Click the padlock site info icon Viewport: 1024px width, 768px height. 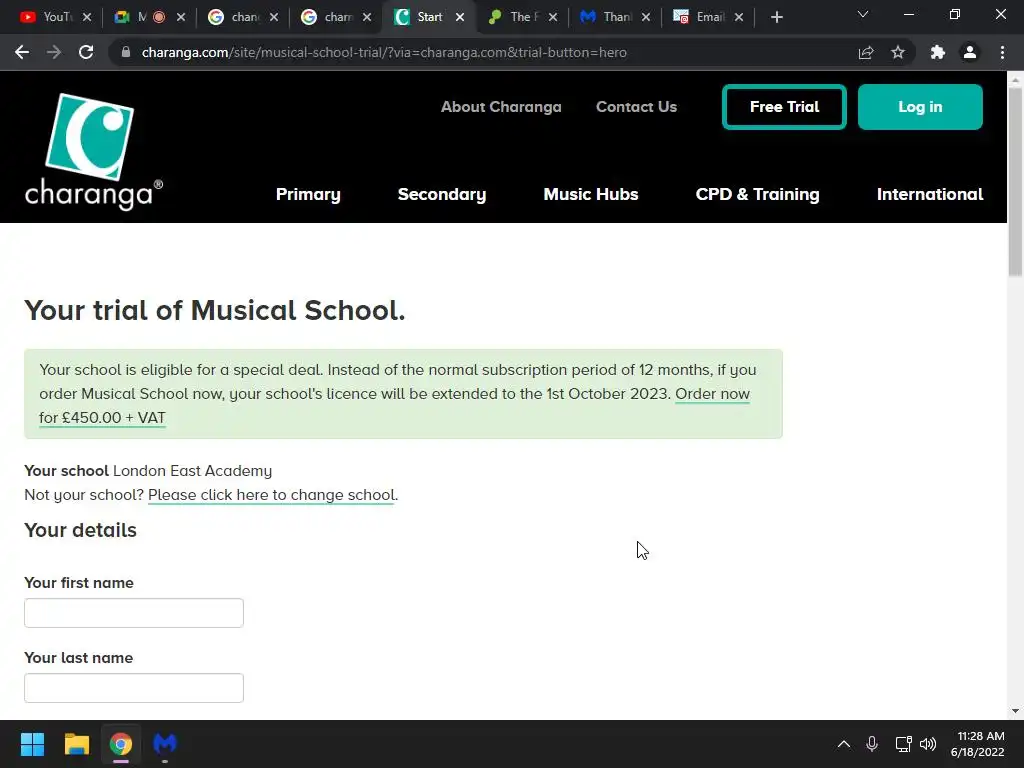coord(126,52)
